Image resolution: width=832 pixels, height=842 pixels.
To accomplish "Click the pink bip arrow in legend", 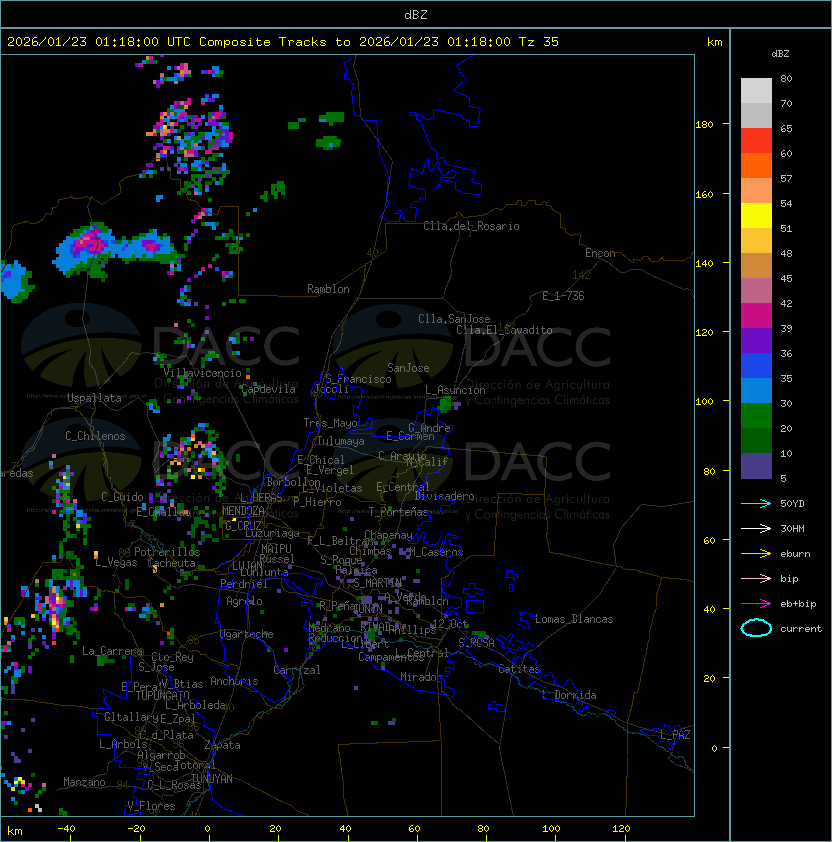I will [x=756, y=578].
